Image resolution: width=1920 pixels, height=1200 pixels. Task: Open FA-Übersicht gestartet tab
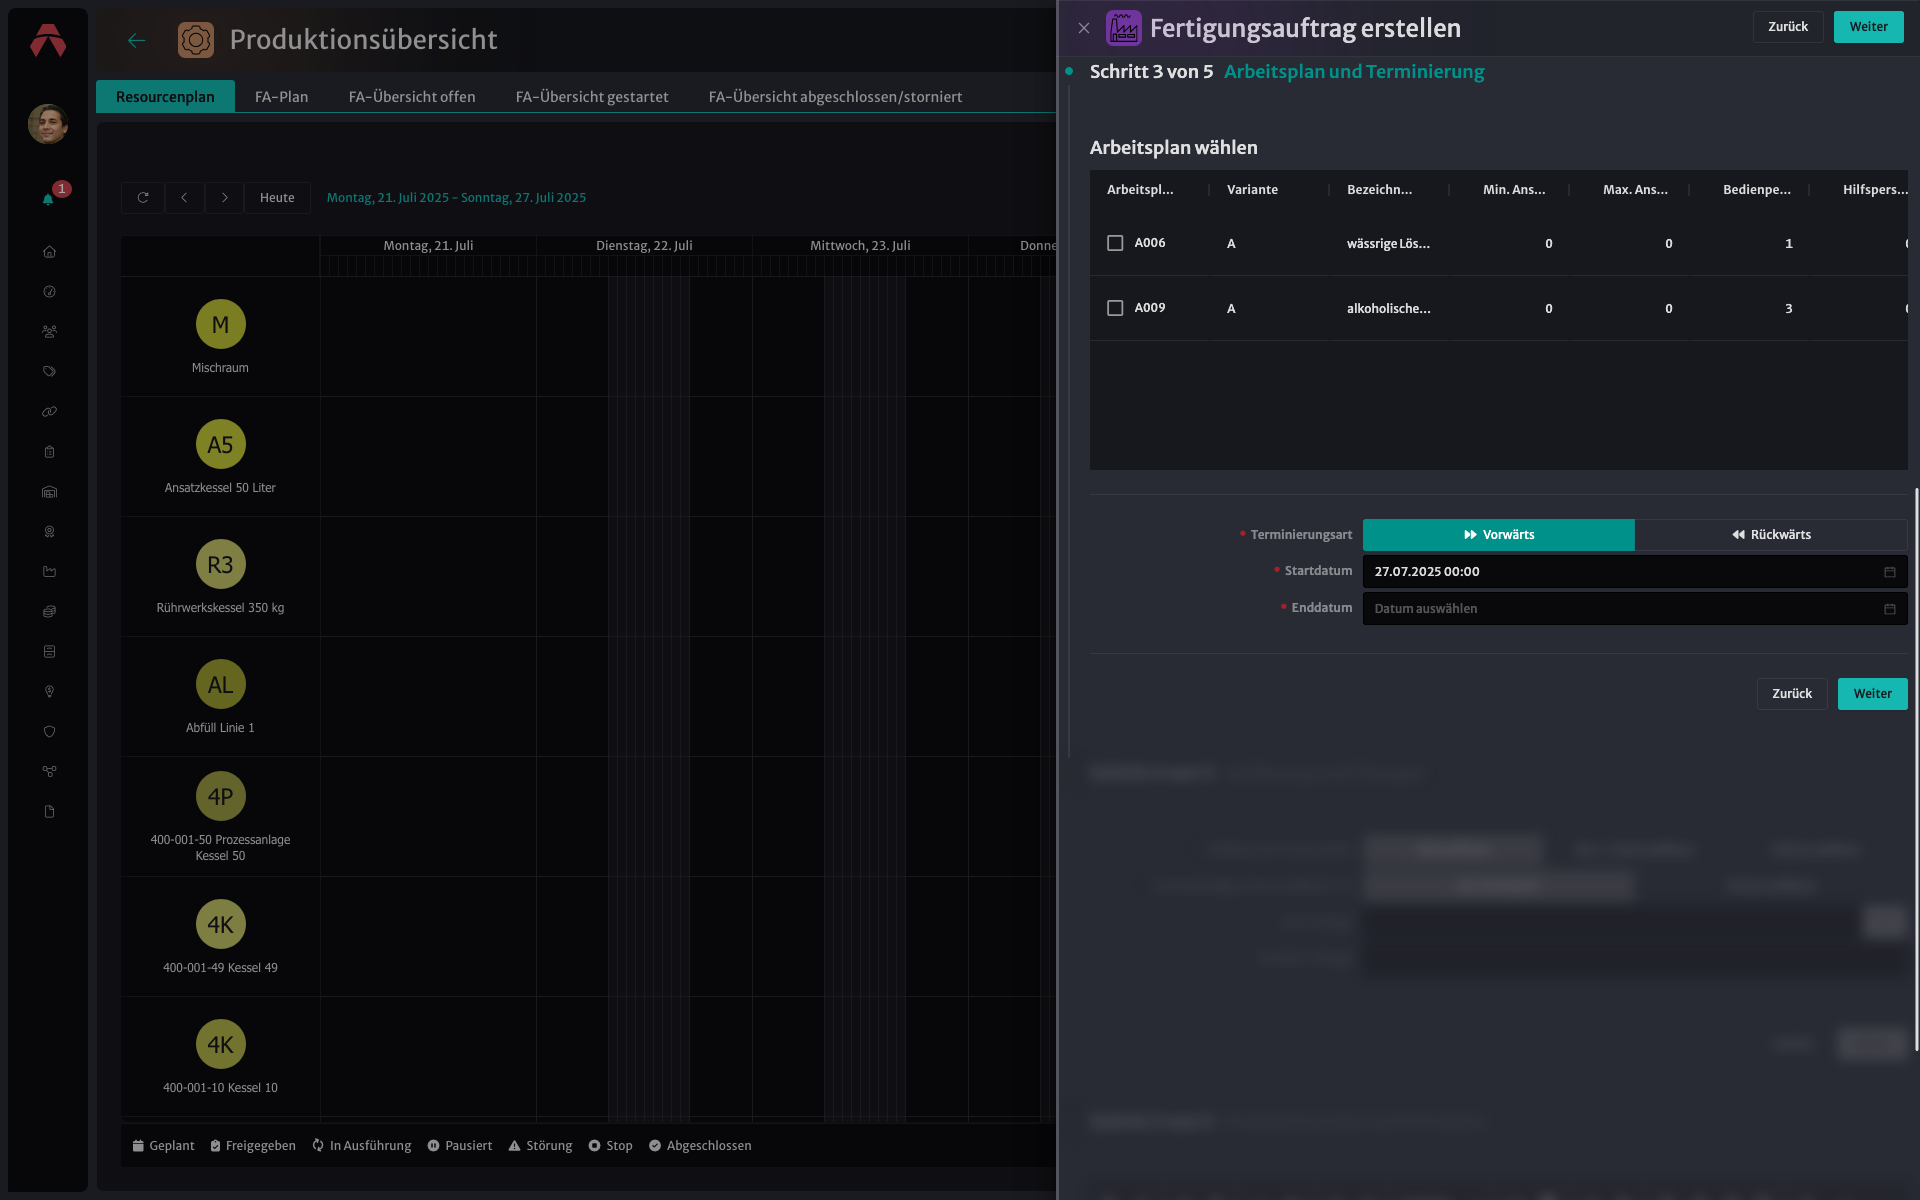coord(592,97)
